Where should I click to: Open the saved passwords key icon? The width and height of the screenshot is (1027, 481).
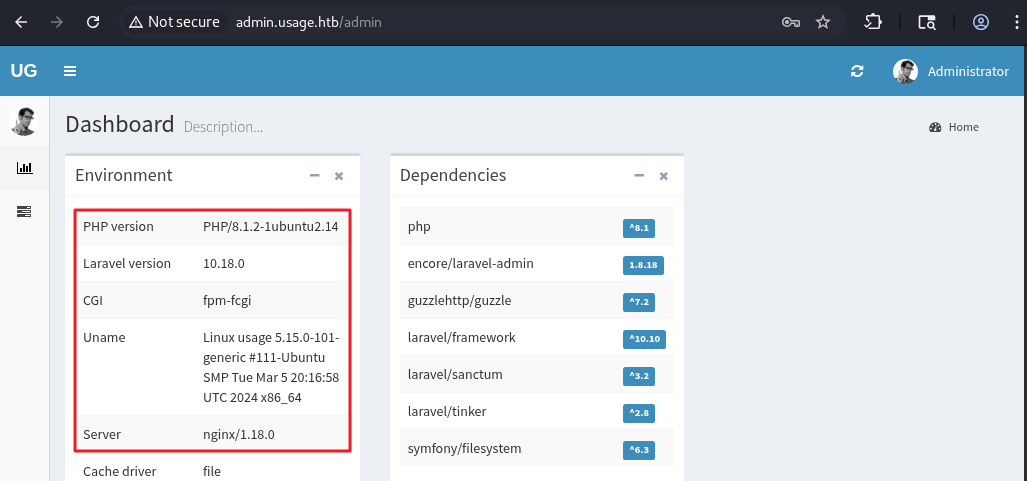pos(790,21)
